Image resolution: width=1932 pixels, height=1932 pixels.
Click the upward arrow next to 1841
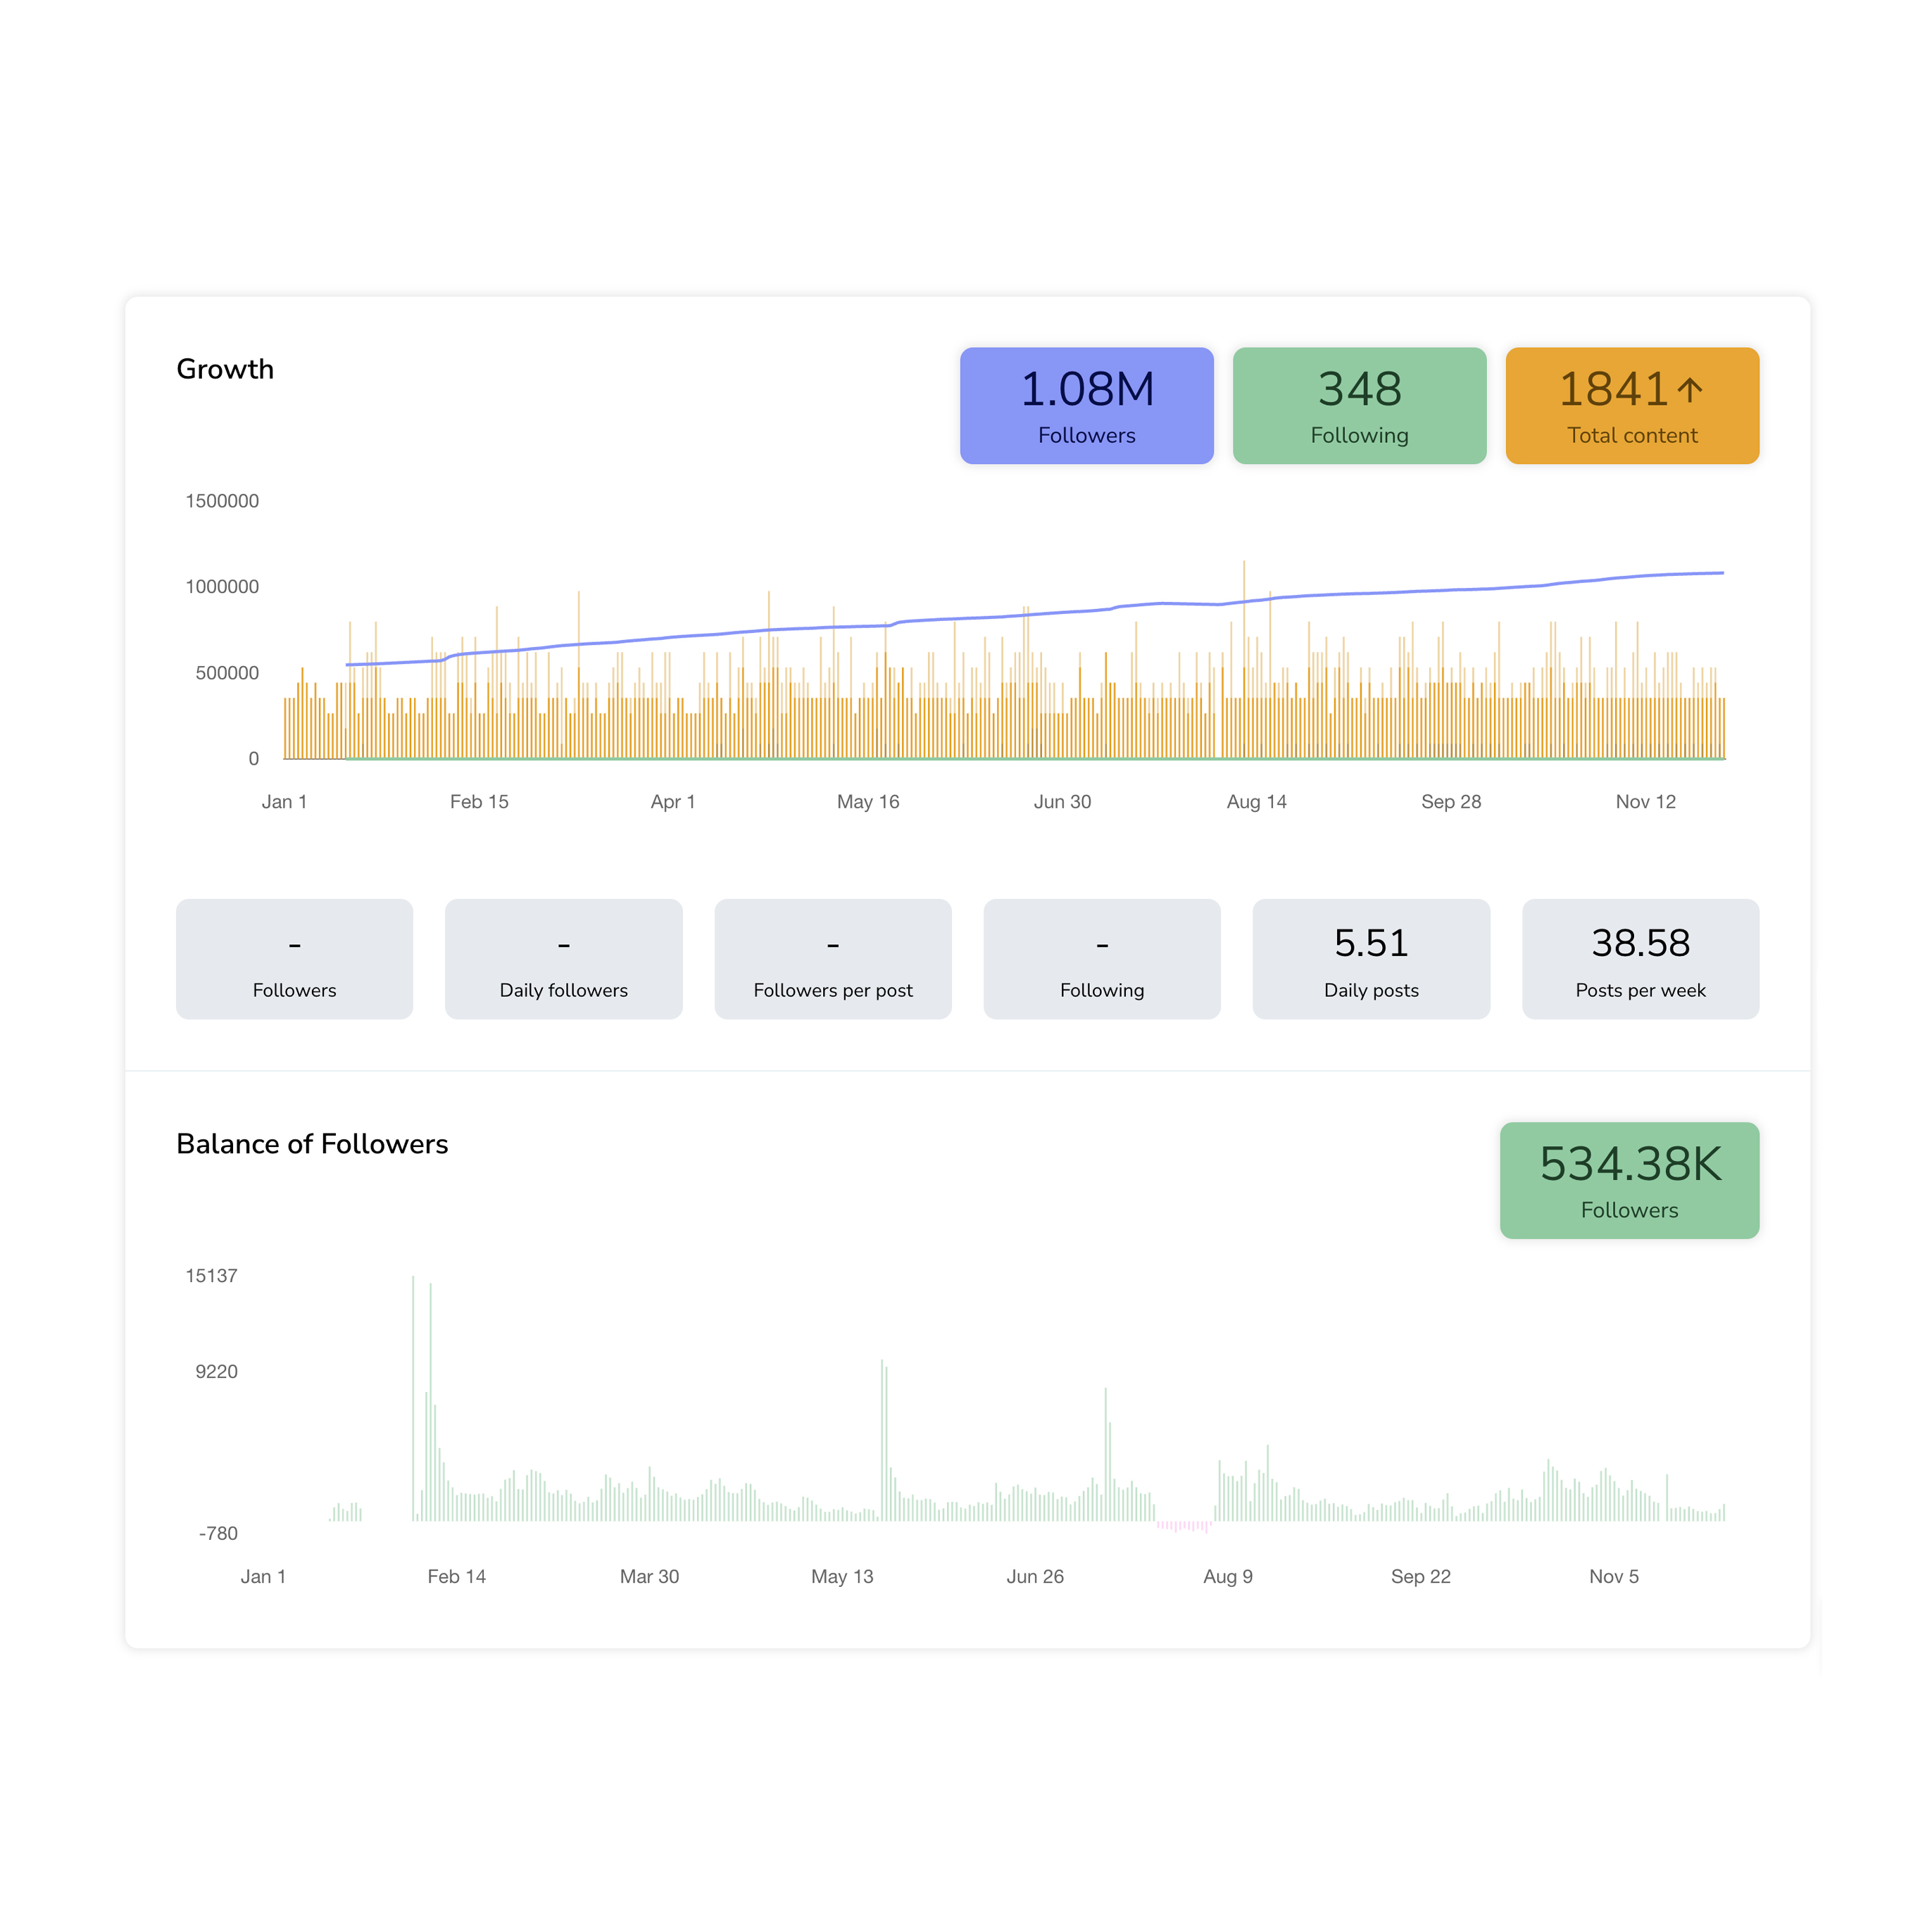[x=1689, y=389]
